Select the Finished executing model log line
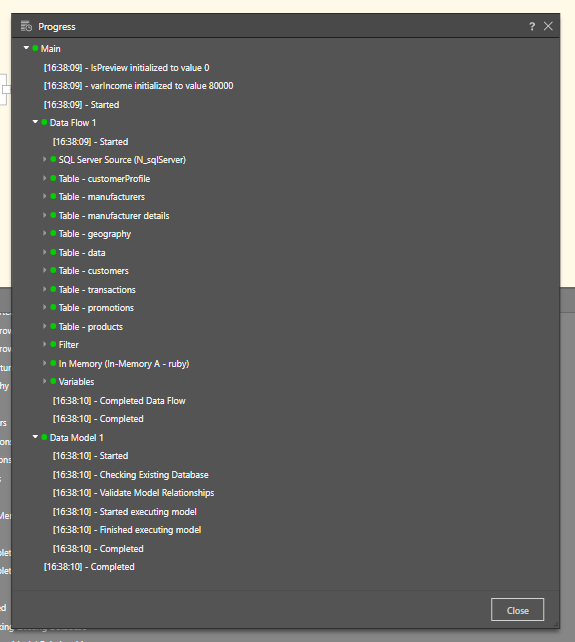The width and height of the screenshot is (575, 642). click(x=127, y=530)
